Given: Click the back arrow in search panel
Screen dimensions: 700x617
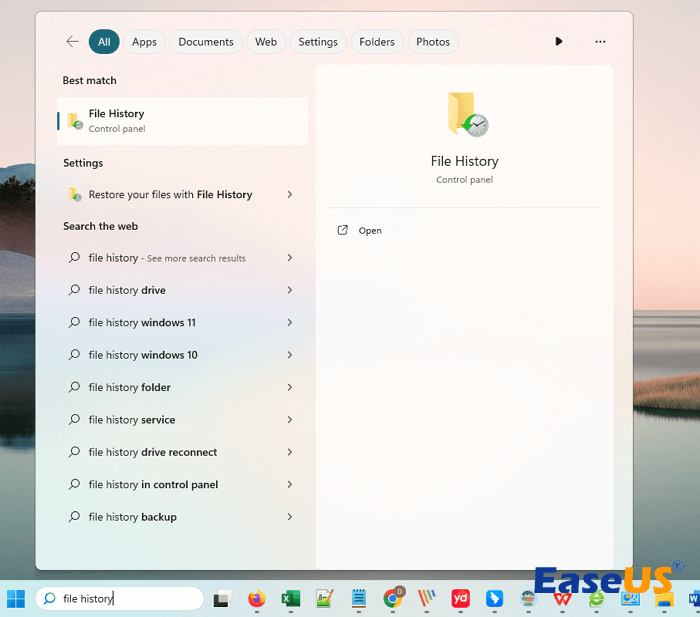Looking at the screenshot, I should pyautogui.click(x=72, y=42).
